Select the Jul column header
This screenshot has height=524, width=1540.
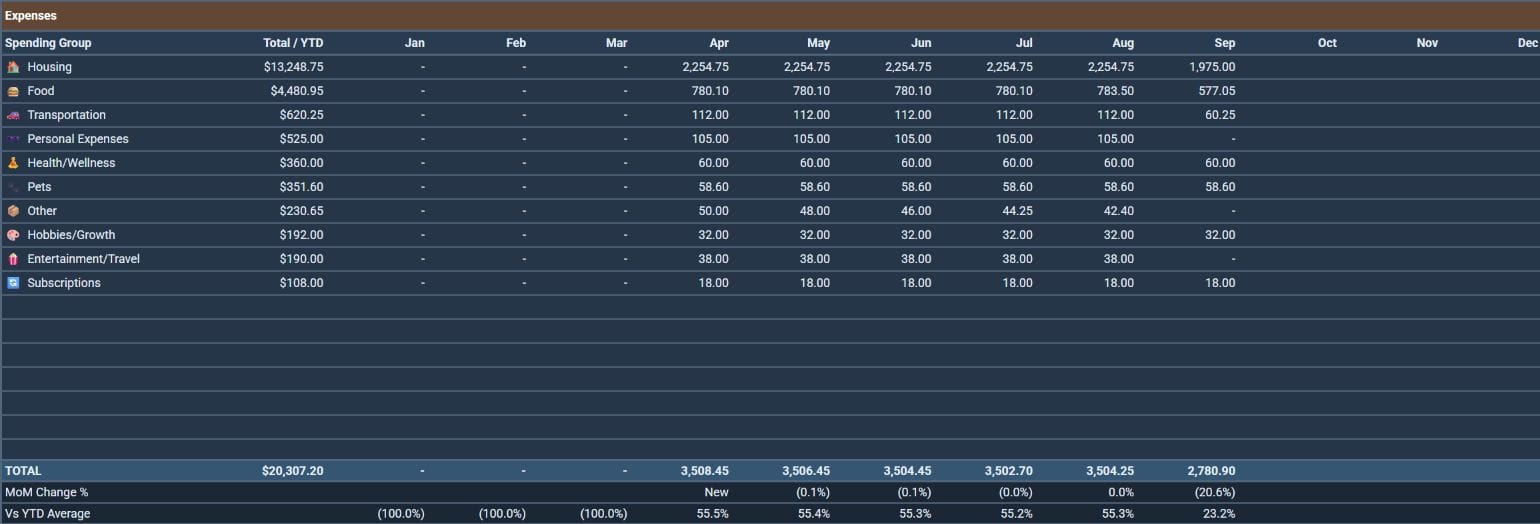pos(1024,43)
